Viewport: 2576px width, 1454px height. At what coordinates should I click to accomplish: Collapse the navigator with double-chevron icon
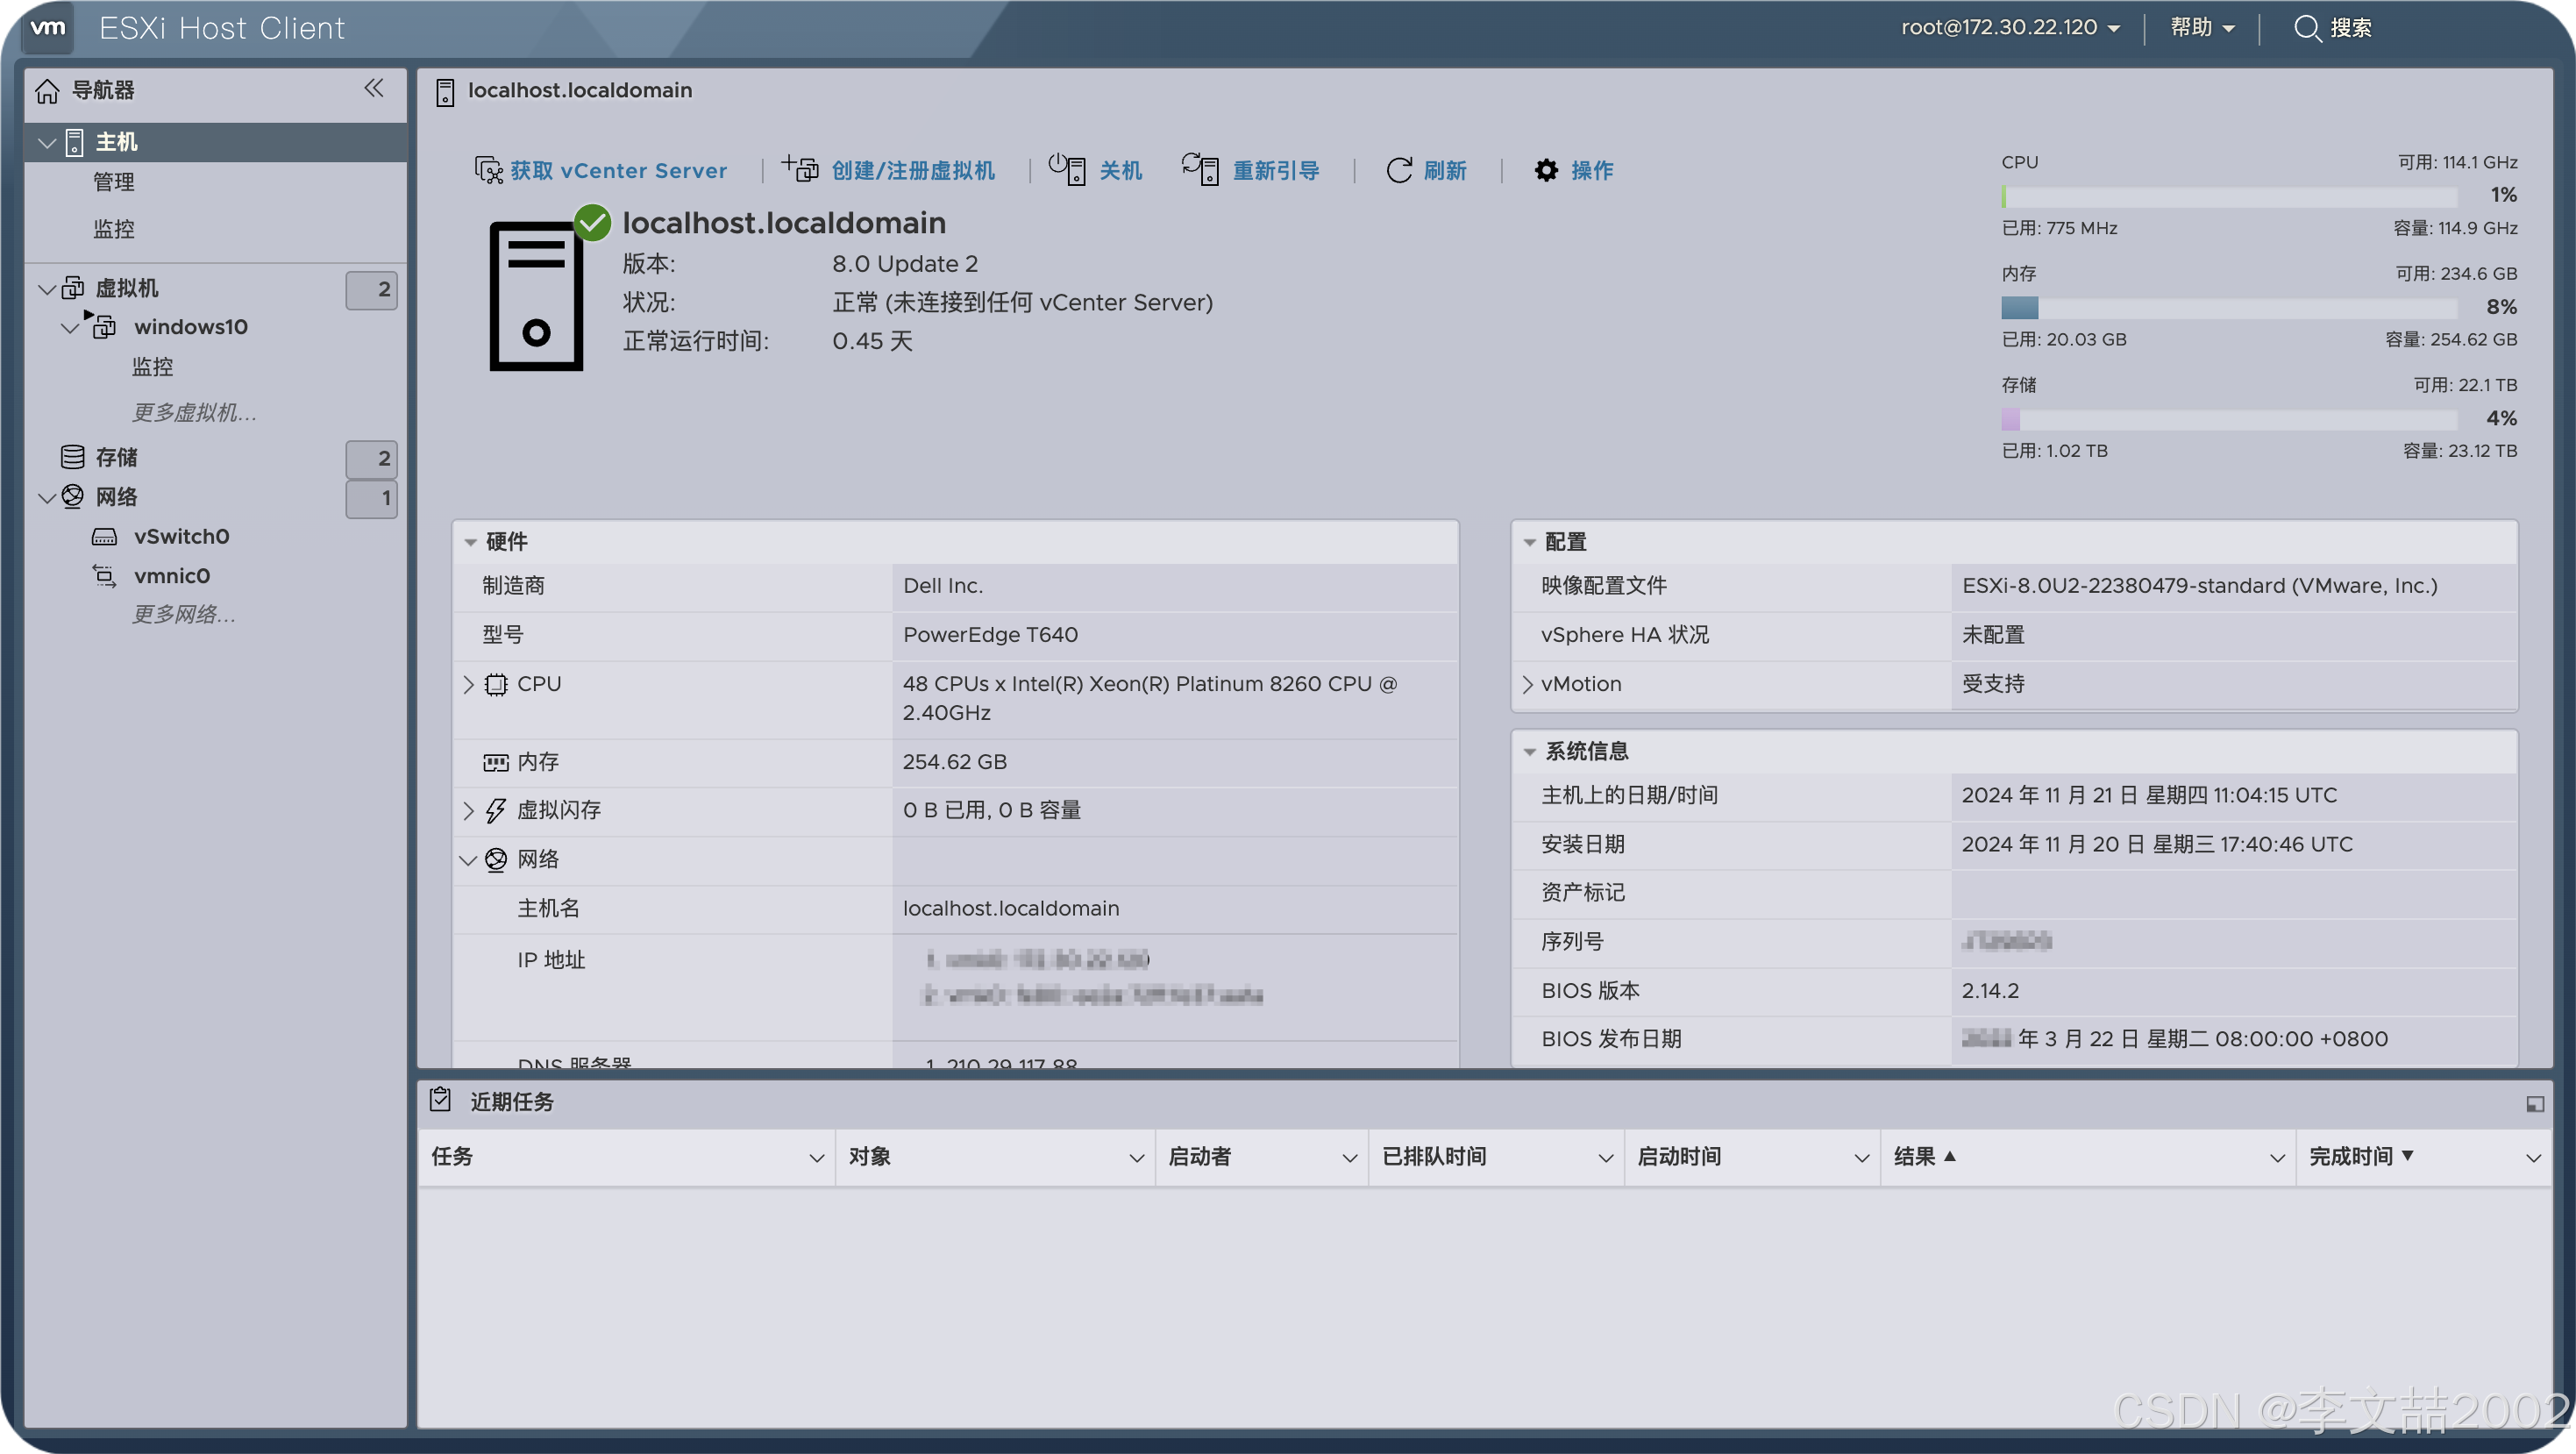[374, 89]
